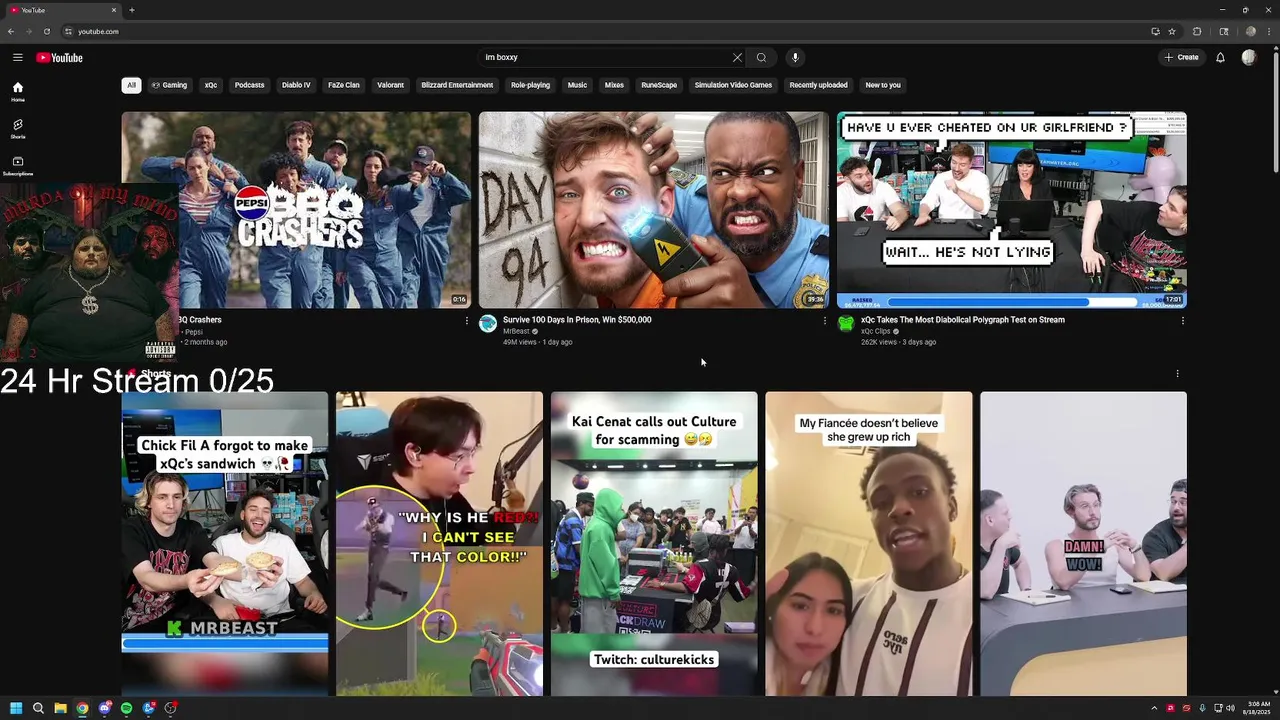
Task: Open the Chrome three-dot menu
Action: pyautogui.click(x=1269, y=31)
